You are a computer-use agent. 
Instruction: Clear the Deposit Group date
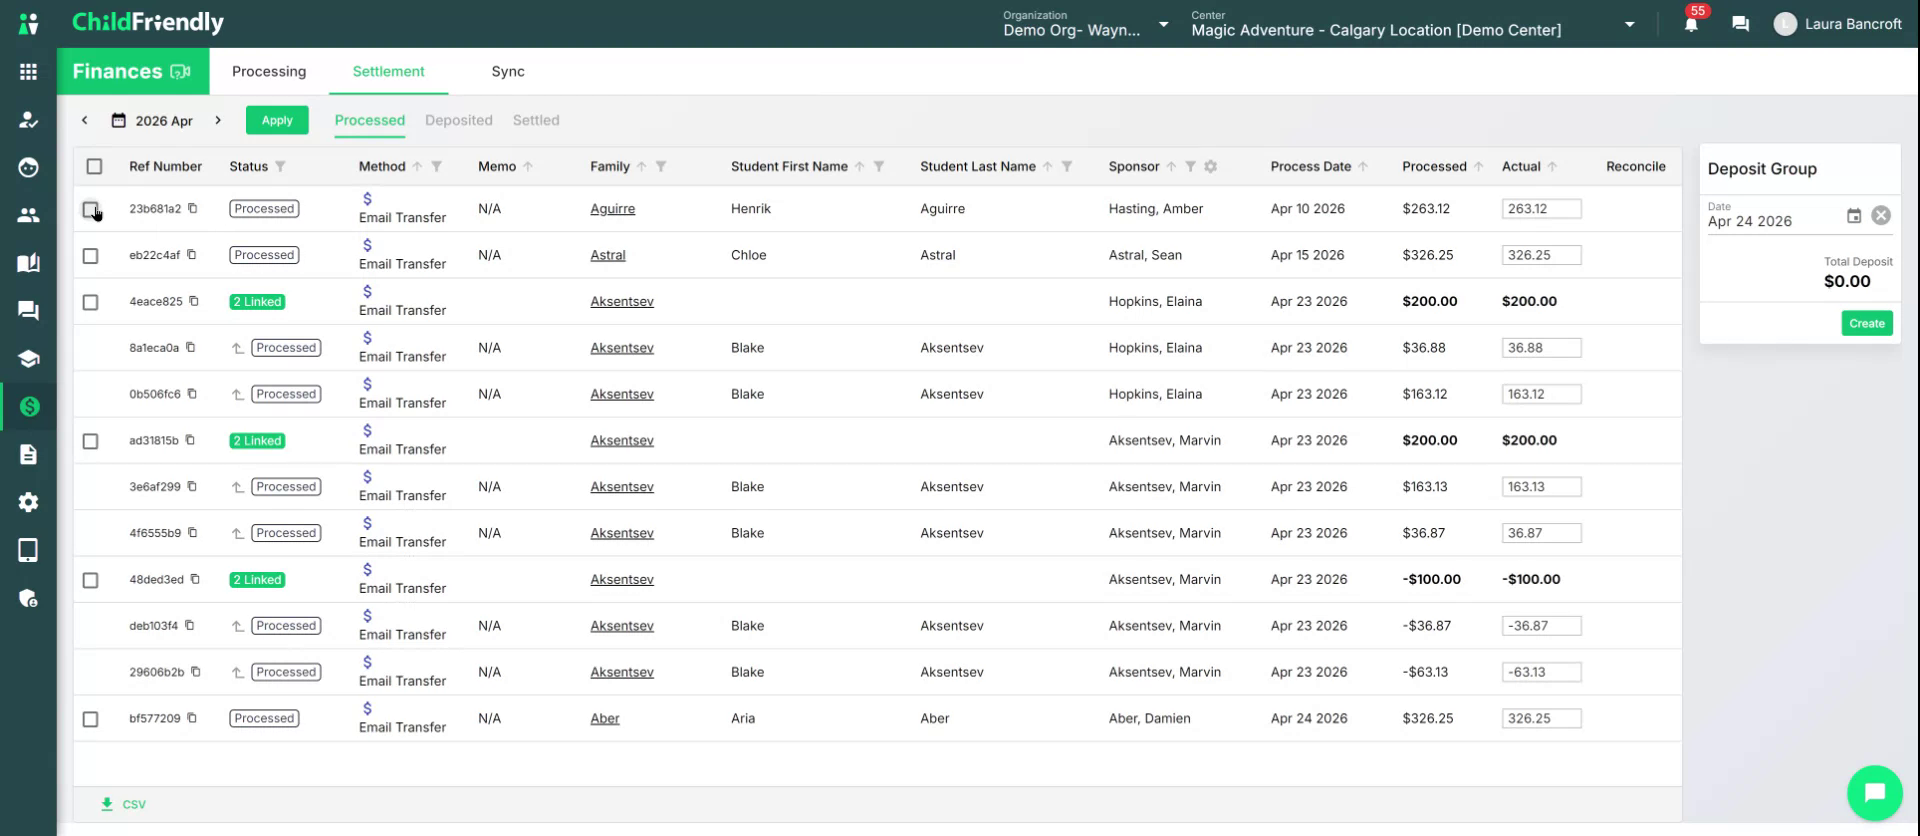[1881, 216]
